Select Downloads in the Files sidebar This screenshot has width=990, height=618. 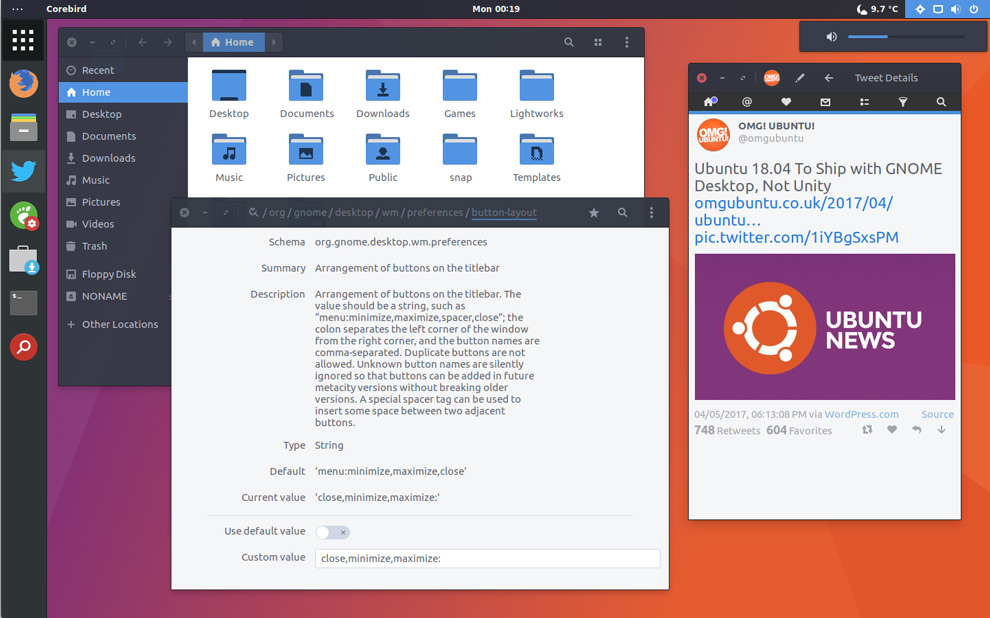coord(108,158)
